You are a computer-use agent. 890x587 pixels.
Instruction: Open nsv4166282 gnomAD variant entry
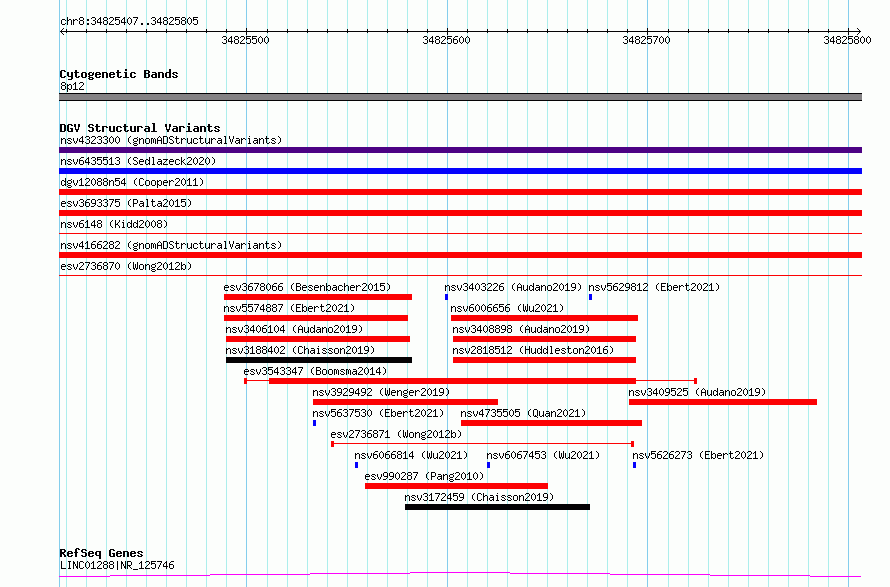point(171,245)
